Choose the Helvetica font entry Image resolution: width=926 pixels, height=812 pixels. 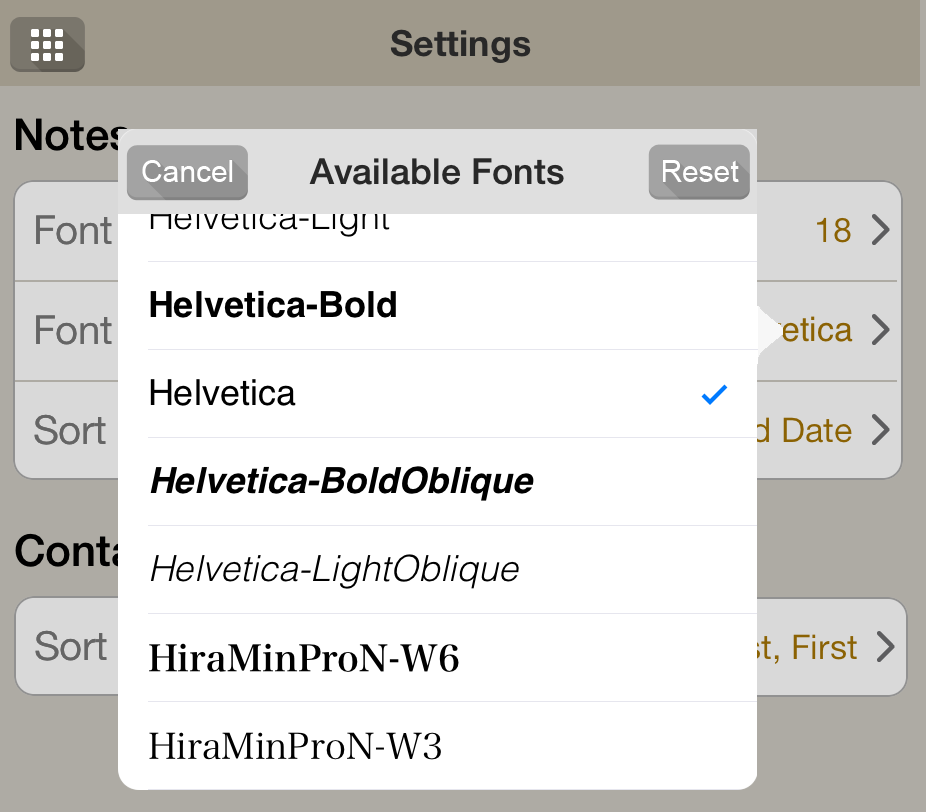438,394
